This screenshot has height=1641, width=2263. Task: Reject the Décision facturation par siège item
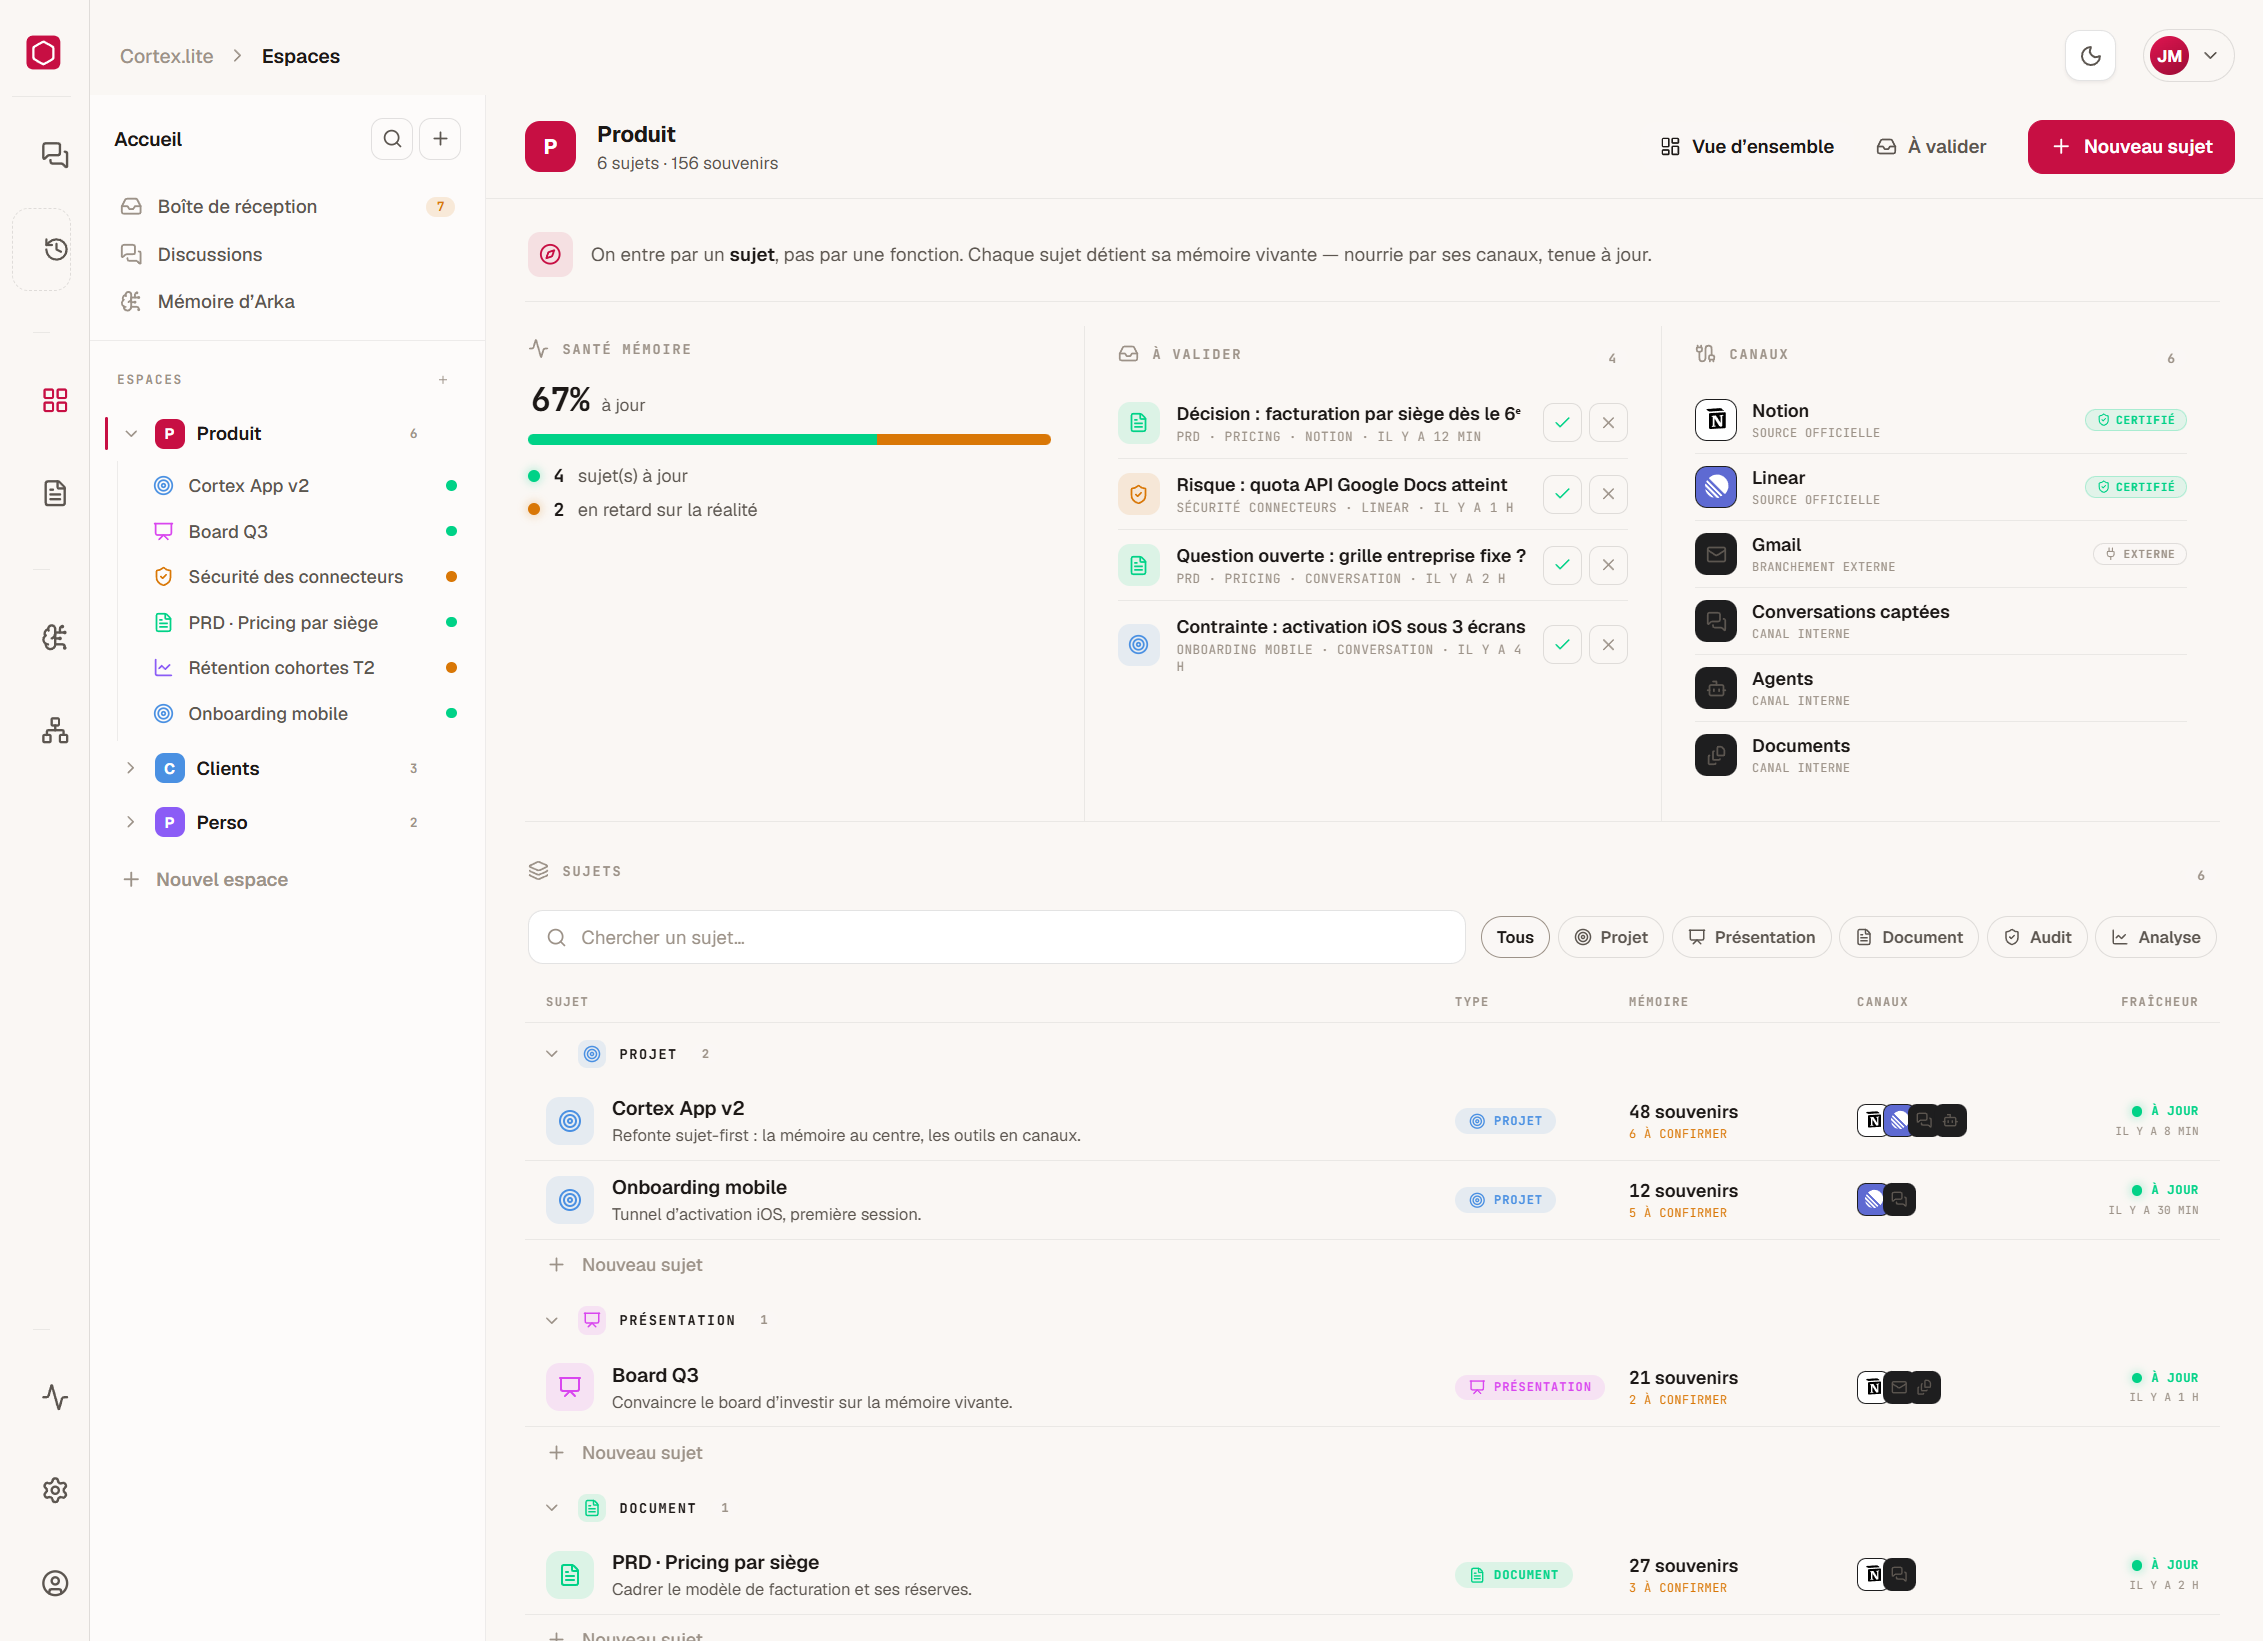1608,422
